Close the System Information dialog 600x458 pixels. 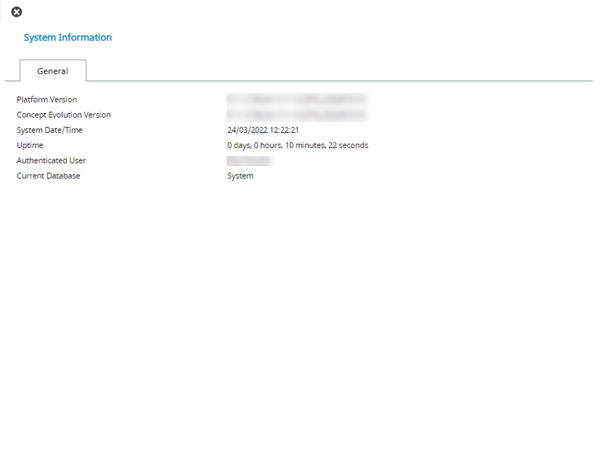tap(16, 12)
